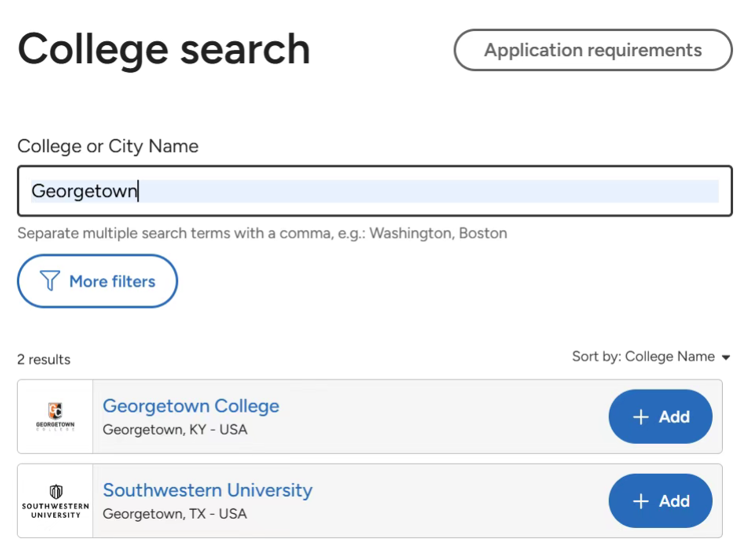Focus the College or City Name field
Image resolution: width=735 pixels, height=539 pixels.
coord(375,191)
